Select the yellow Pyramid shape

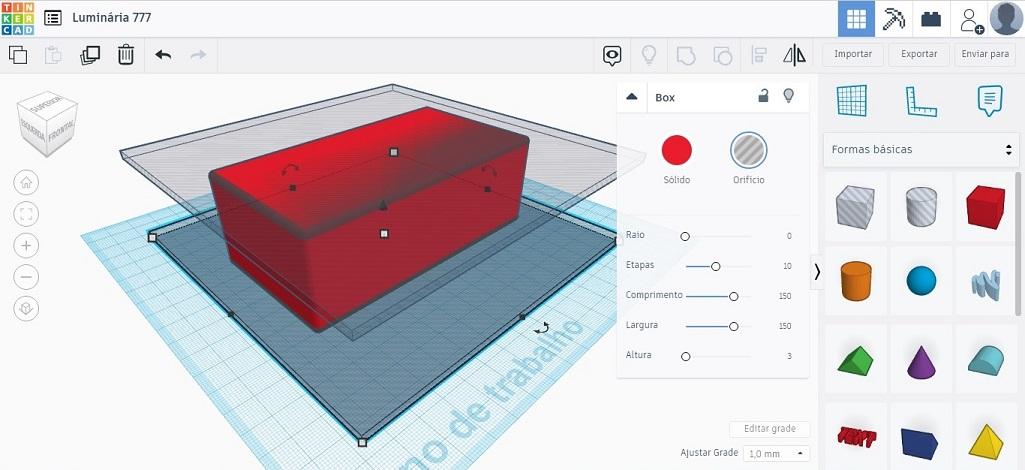986,442
